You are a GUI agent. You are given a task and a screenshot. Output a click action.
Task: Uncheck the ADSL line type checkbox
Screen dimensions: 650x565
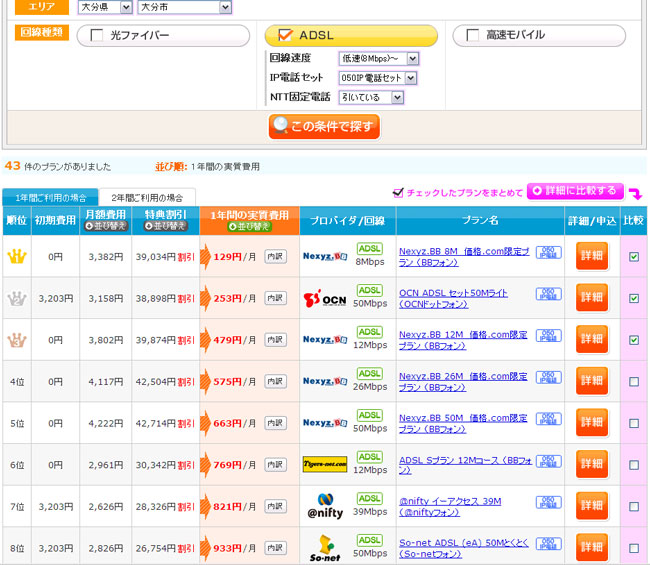(285, 35)
